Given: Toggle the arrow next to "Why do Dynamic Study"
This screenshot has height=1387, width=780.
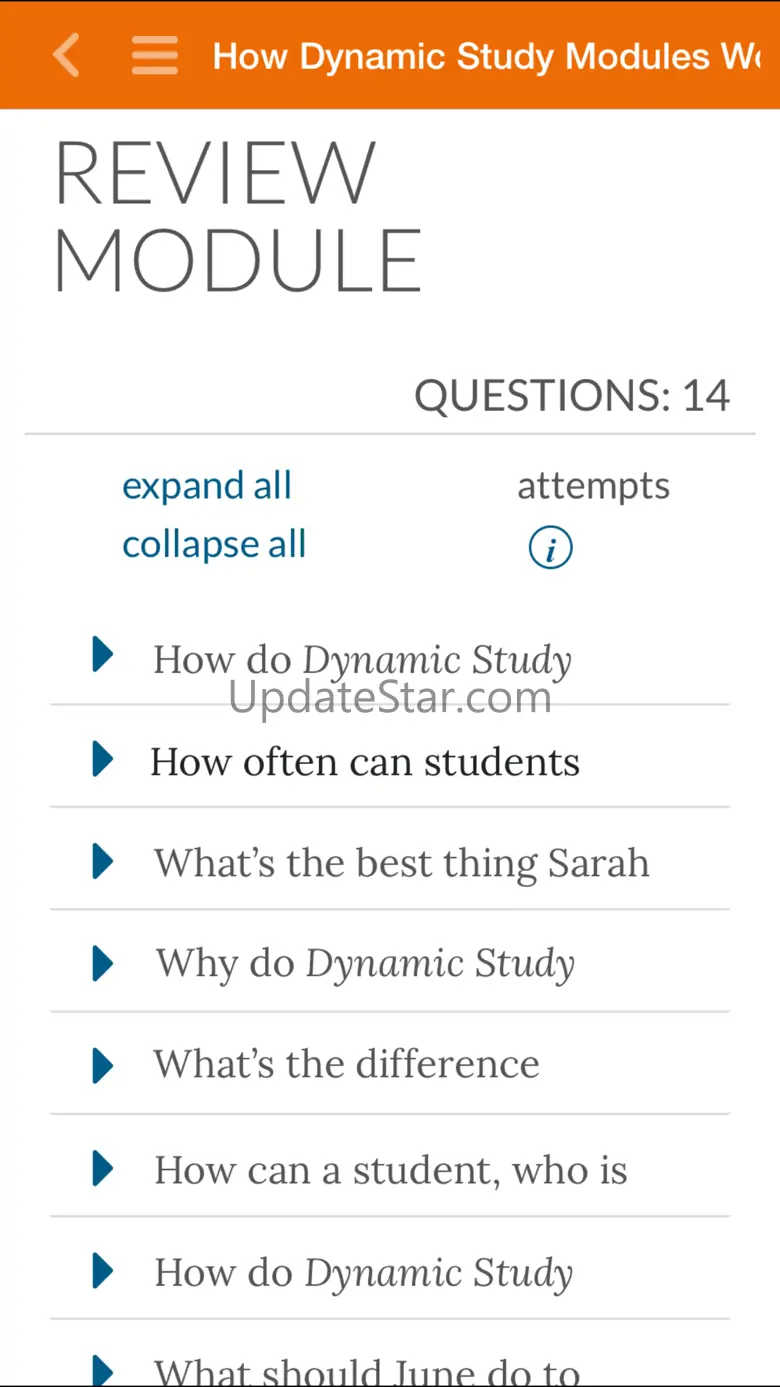Looking at the screenshot, I should (x=102, y=964).
